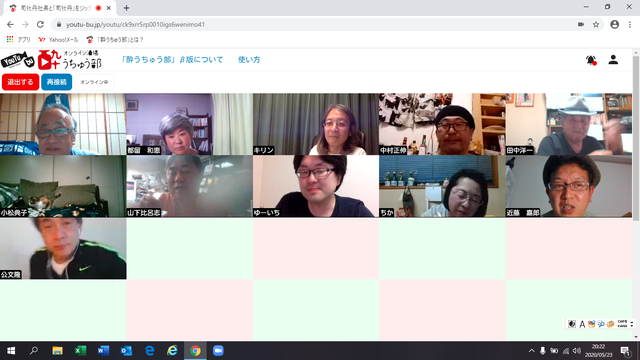Screen dimensions: 640x360
Task: Select the video tile labeled ちか
Action: 442,186
